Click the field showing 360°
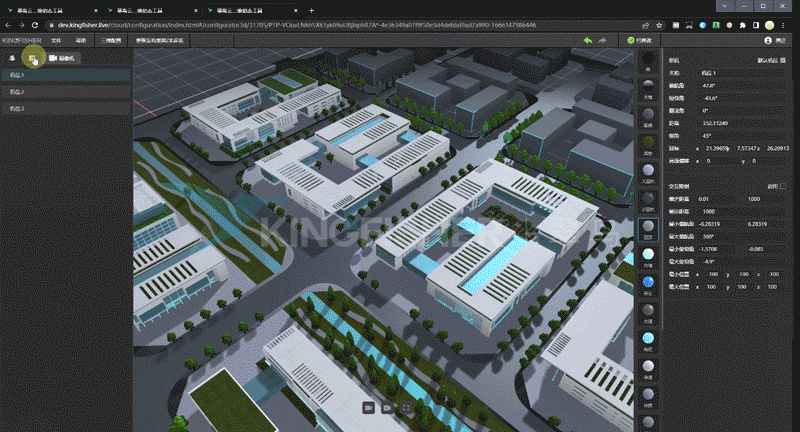Viewport: 800px width, 432px height. click(742, 237)
